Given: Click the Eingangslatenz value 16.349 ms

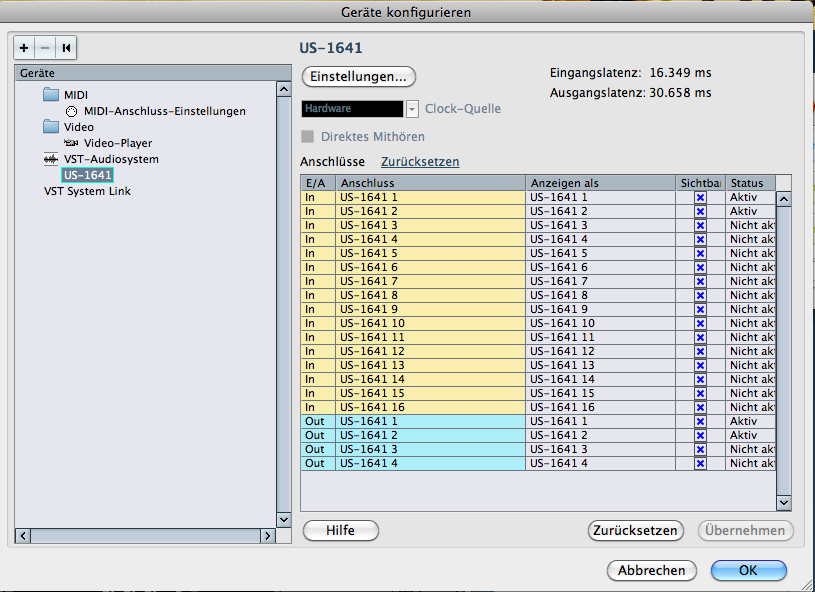Looking at the screenshot, I should tap(680, 73).
